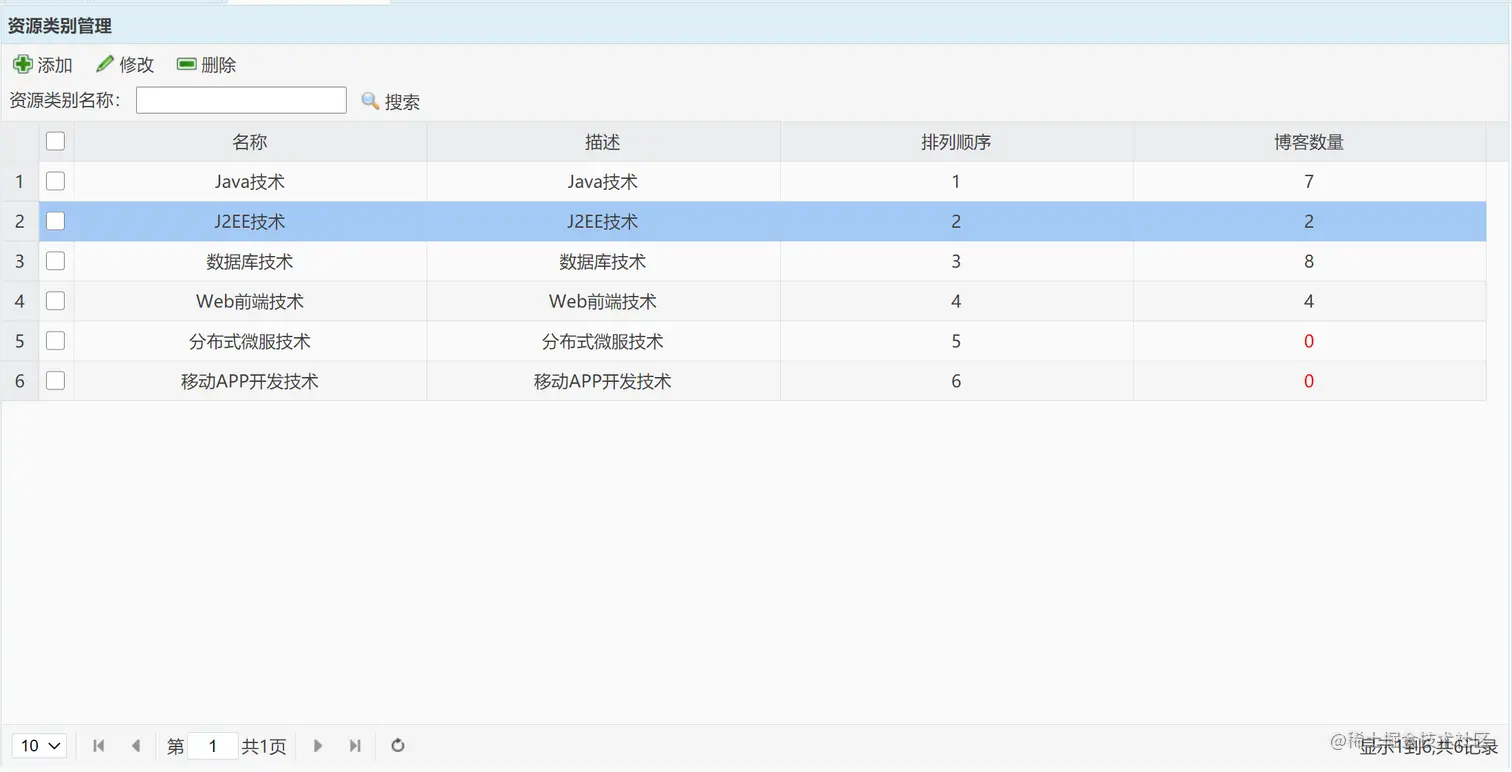Viewport: 1512px width, 772px height.
Task: Sort by 描述 column header
Action: tap(603, 142)
